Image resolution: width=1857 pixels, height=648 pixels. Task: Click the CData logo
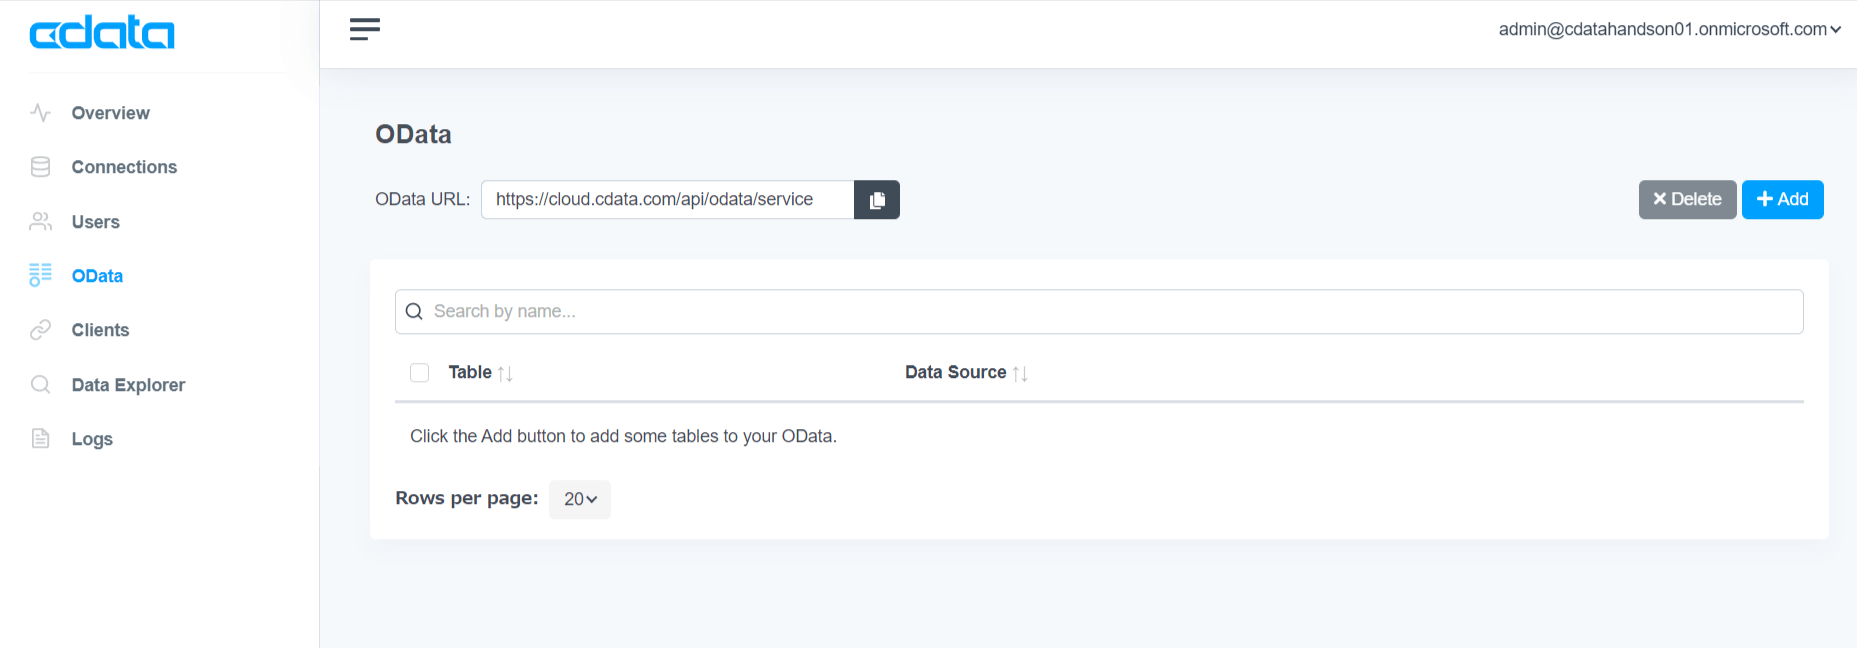point(102,33)
